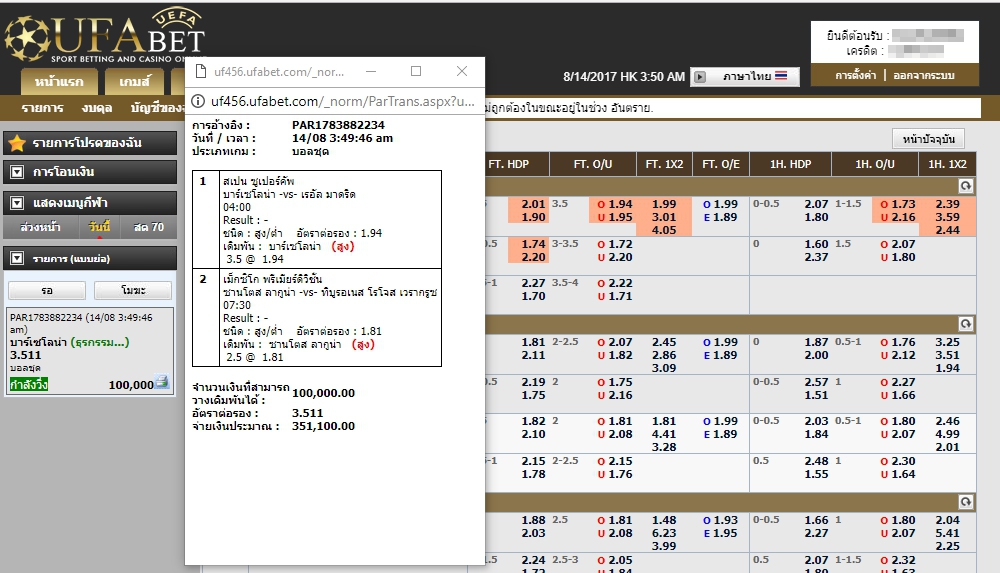Click the รอ button

(47, 290)
